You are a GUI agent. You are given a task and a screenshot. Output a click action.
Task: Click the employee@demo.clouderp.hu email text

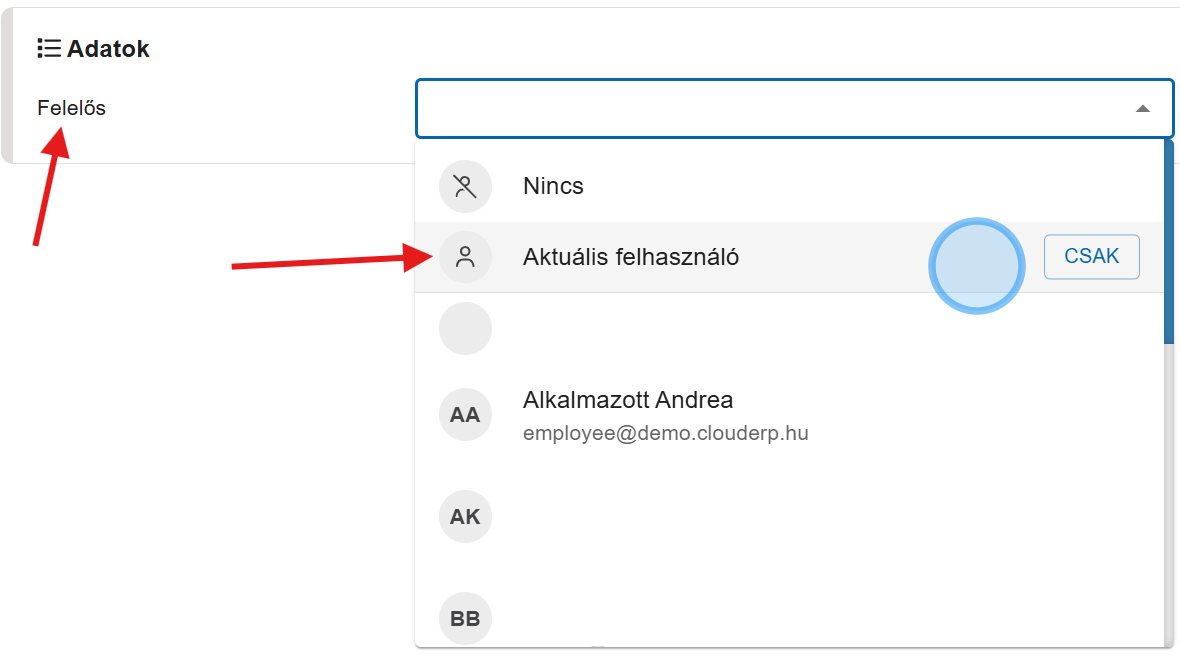pos(665,434)
